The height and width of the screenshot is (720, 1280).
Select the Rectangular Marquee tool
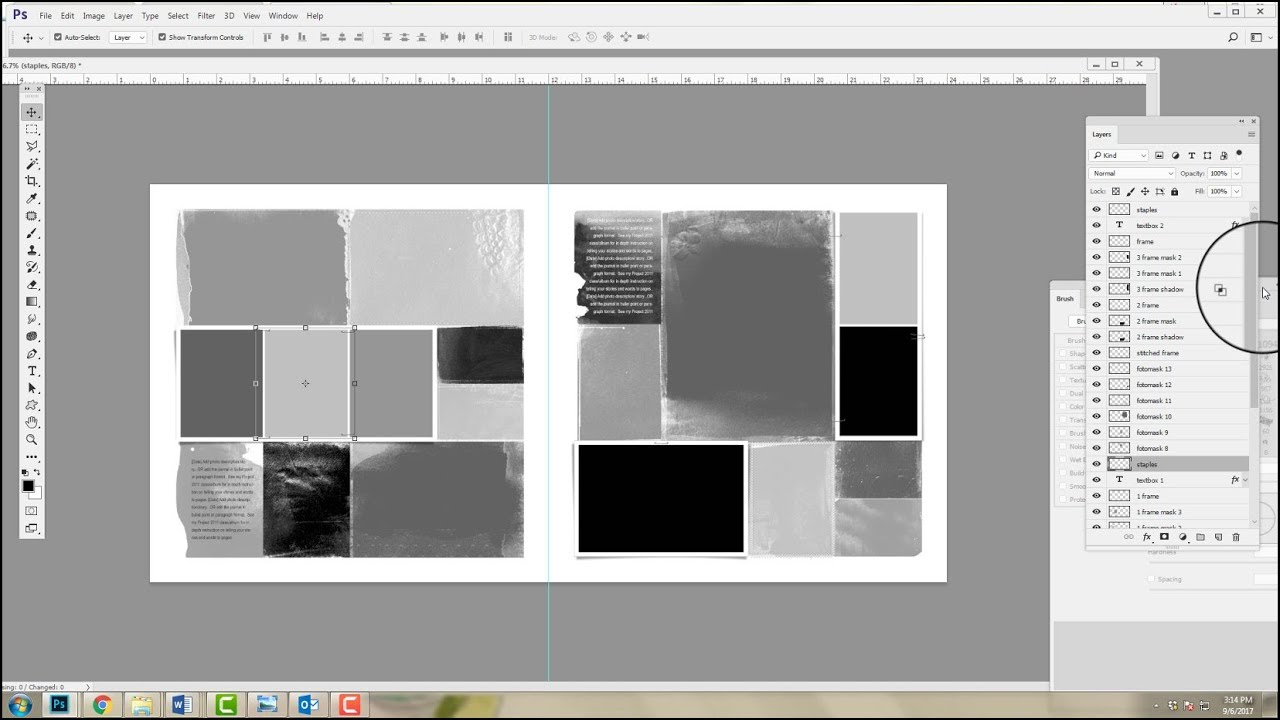tap(32, 129)
